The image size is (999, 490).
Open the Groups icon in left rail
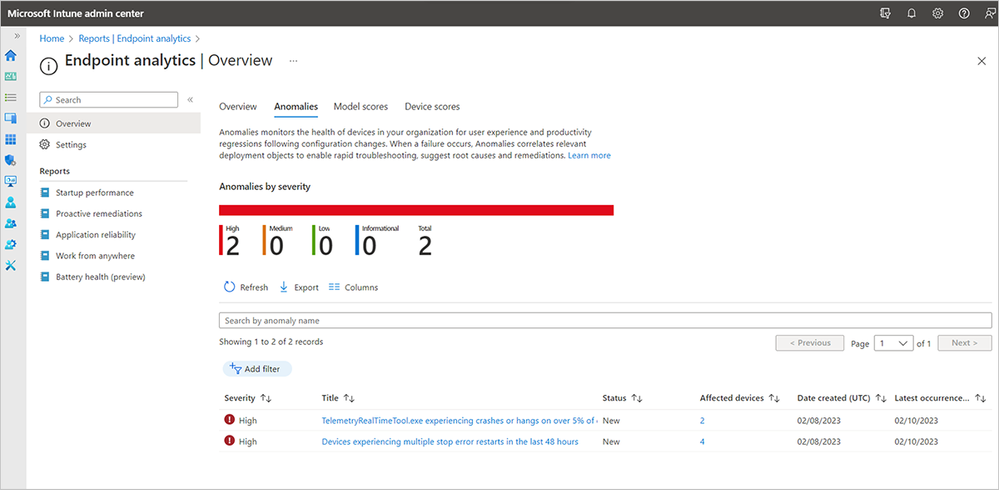pyautogui.click(x=10, y=224)
